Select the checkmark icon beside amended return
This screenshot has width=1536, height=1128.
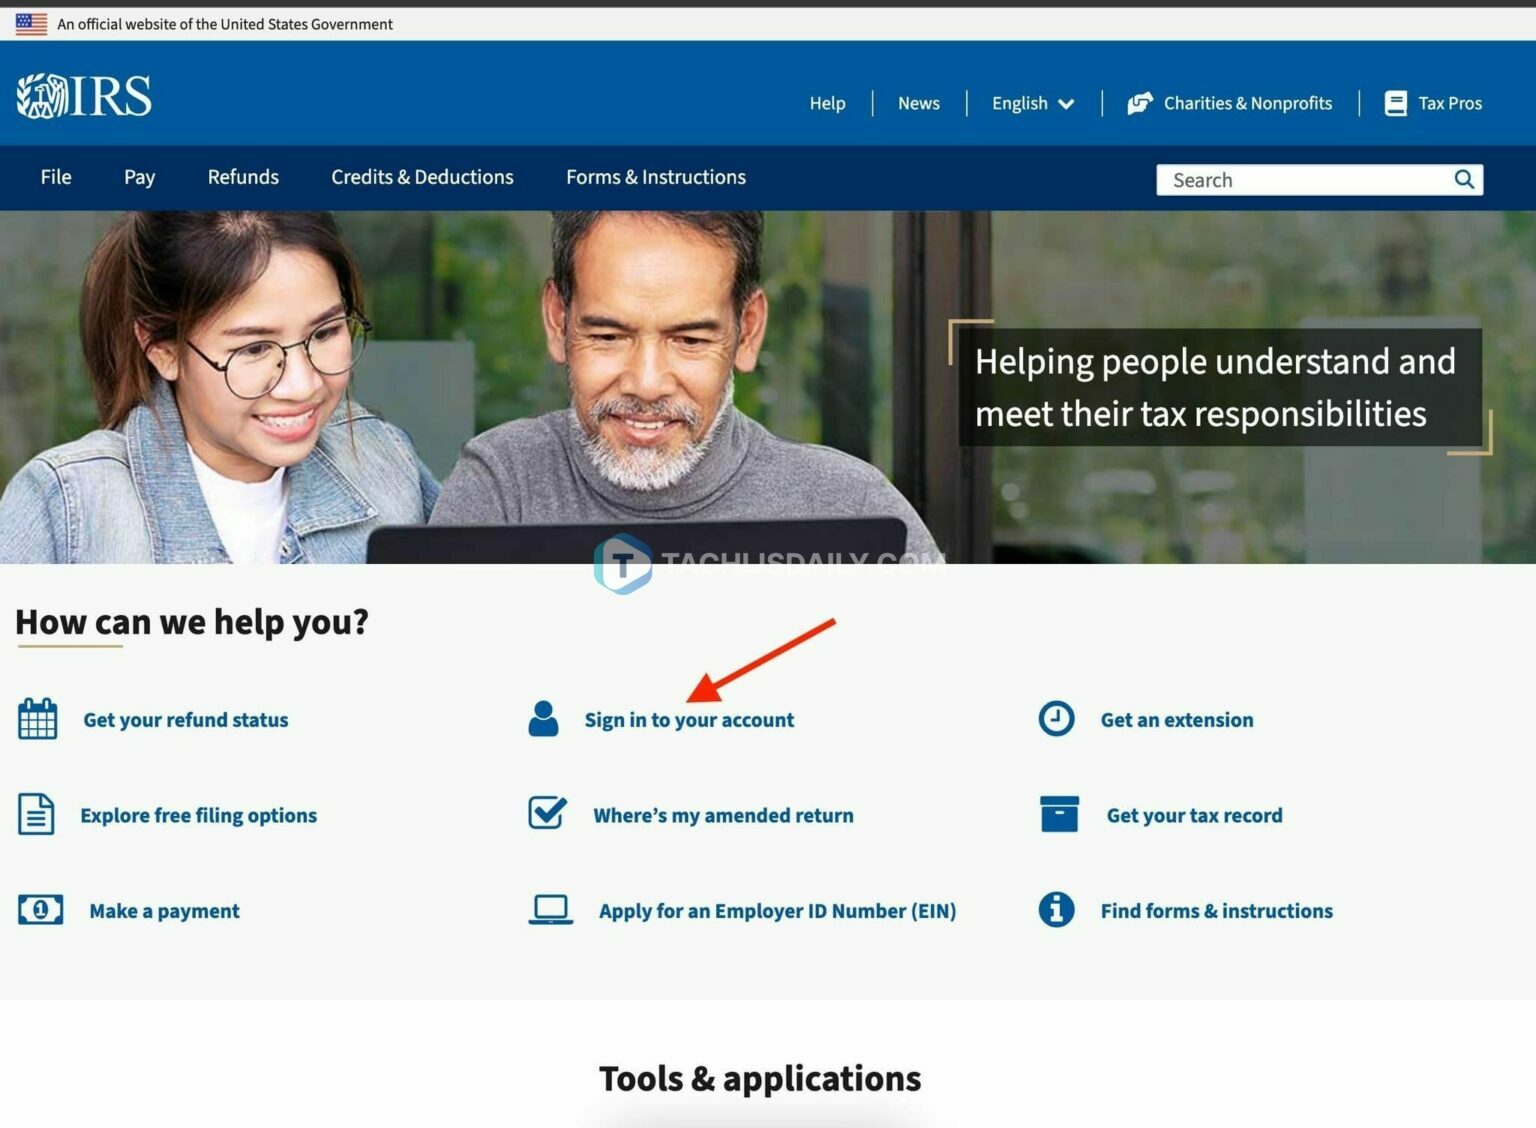[x=546, y=813]
